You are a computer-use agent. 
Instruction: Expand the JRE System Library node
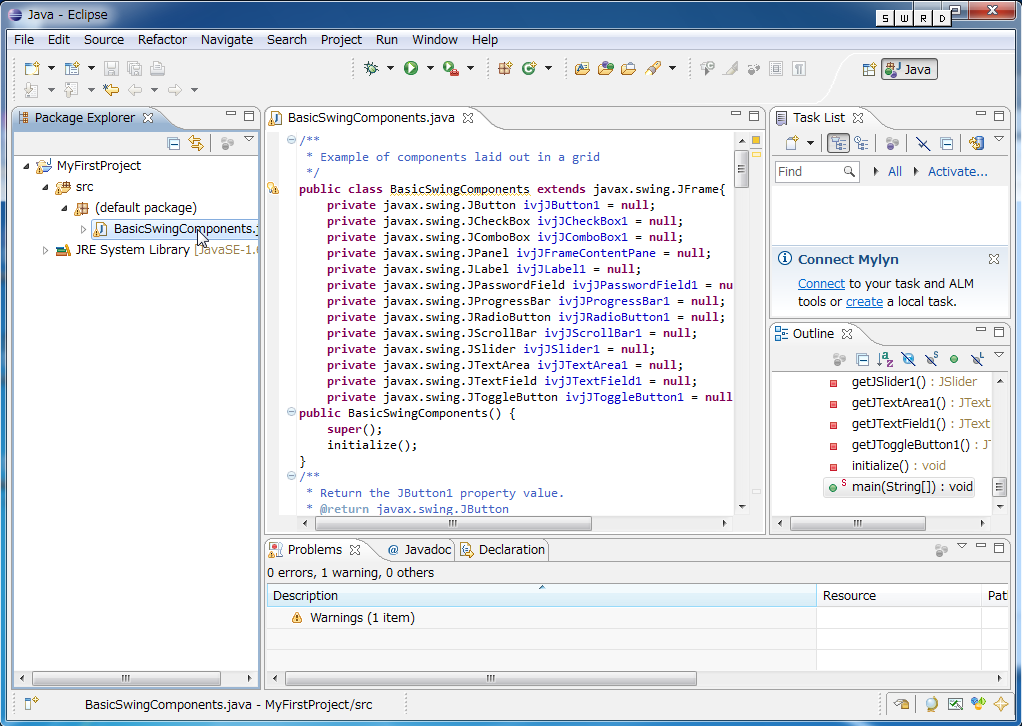tap(46, 250)
